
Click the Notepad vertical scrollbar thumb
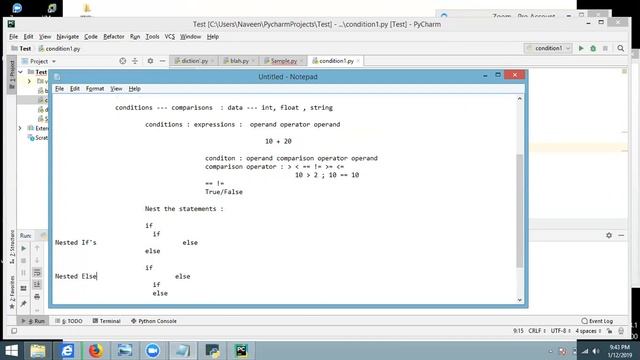[x=520, y=211]
